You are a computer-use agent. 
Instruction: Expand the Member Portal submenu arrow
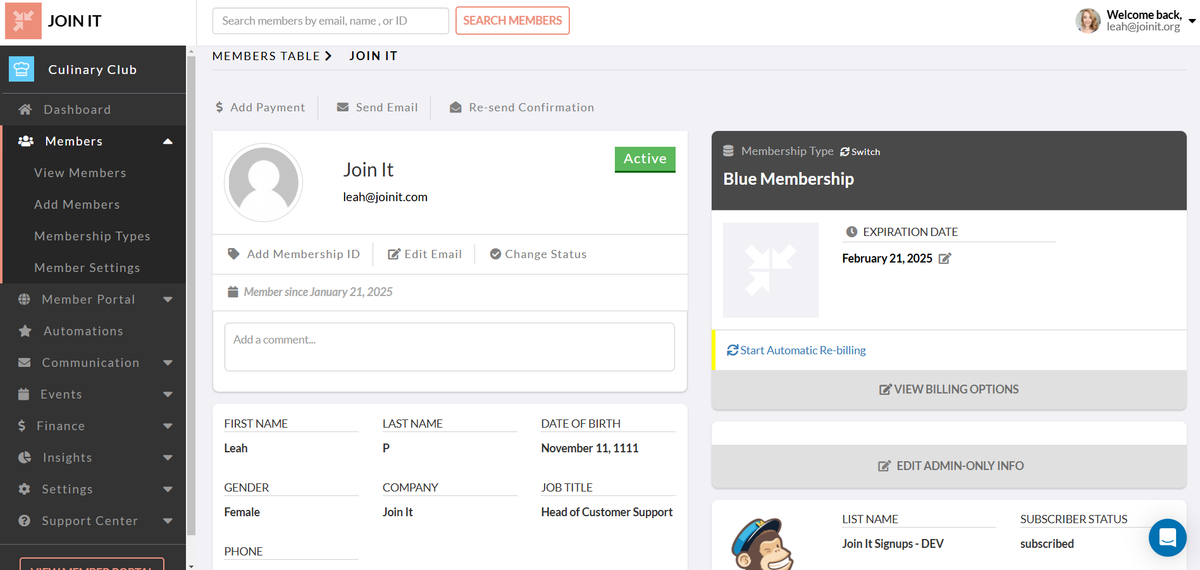(168, 299)
